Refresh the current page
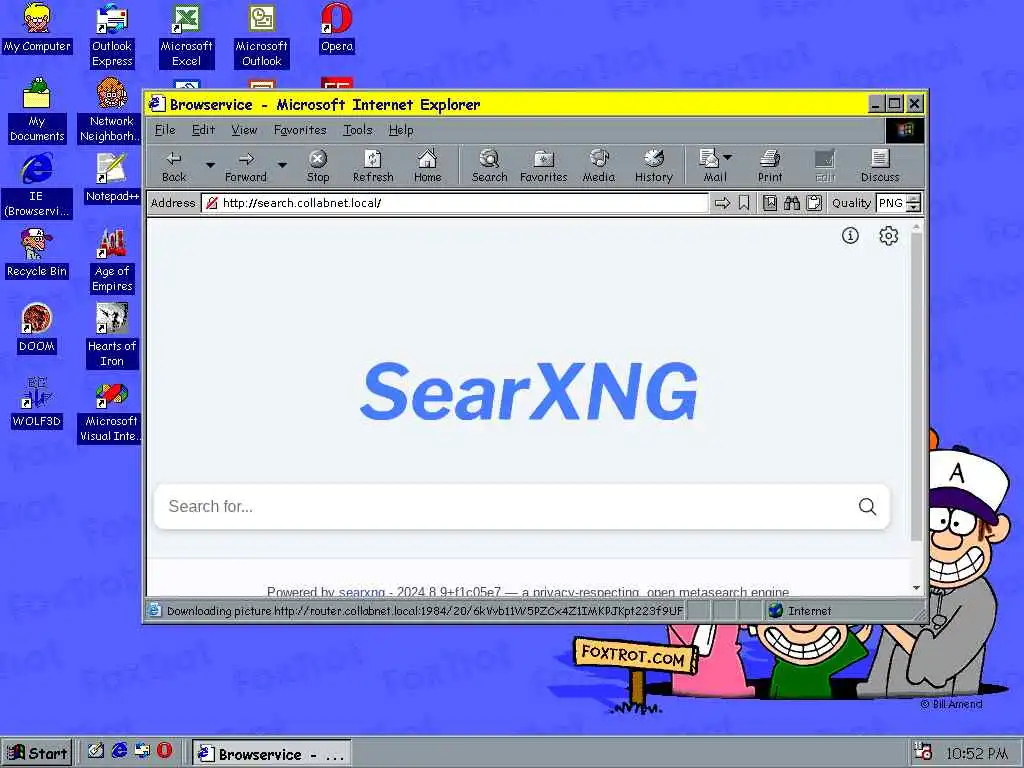This screenshot has height=768, width=1024. coord(373,166)
